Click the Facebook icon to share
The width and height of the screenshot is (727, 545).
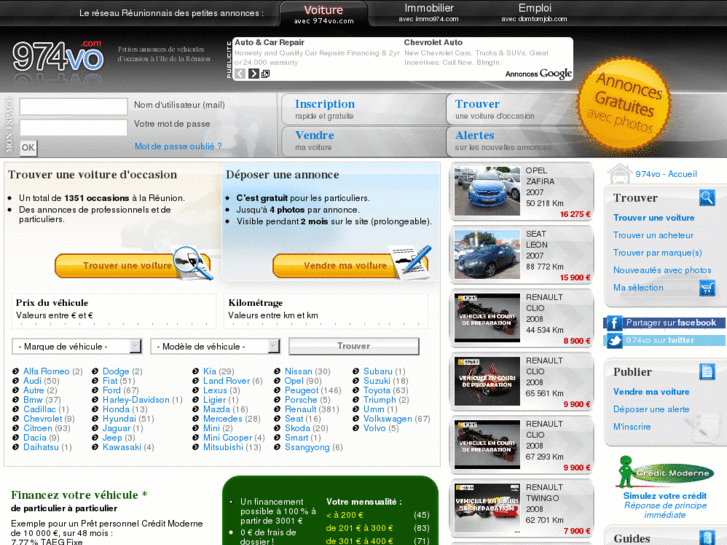click(614, 323)
